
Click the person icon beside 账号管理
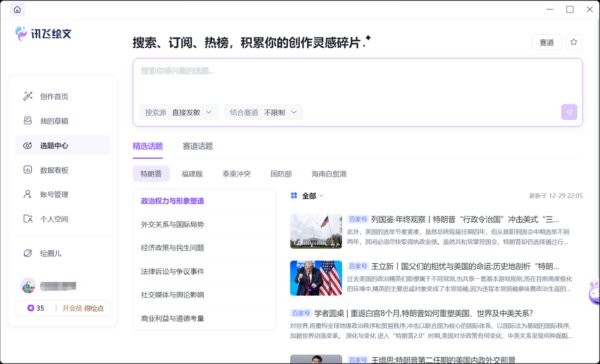point(28,194)
